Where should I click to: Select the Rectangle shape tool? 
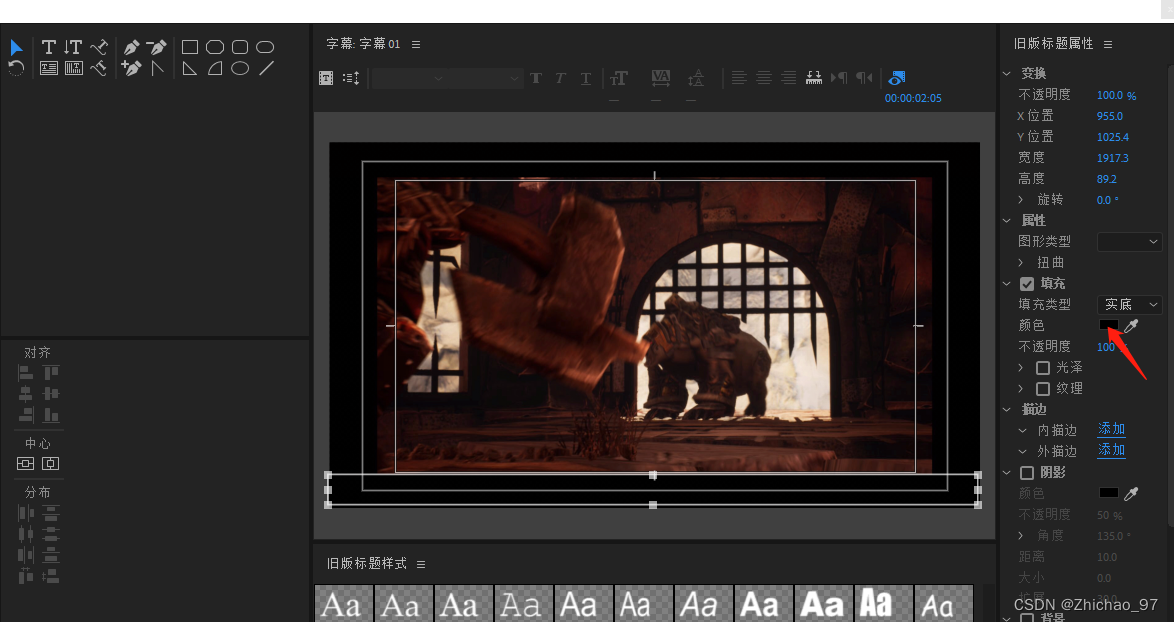[190, 47]
